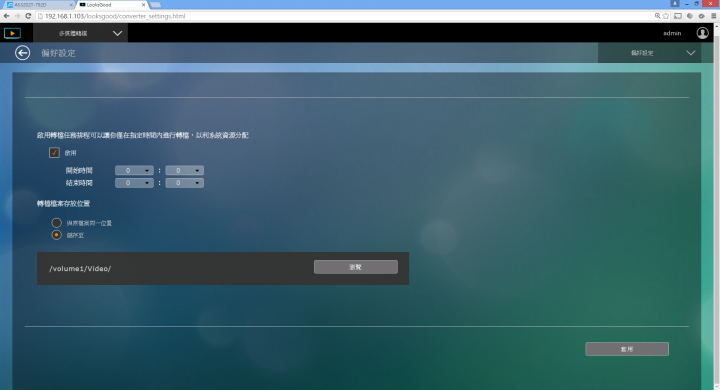The height and width of the screenshot is (390, 720).
Task: Click the 瀏覽 browse button
Action: [x=356, y=267]
